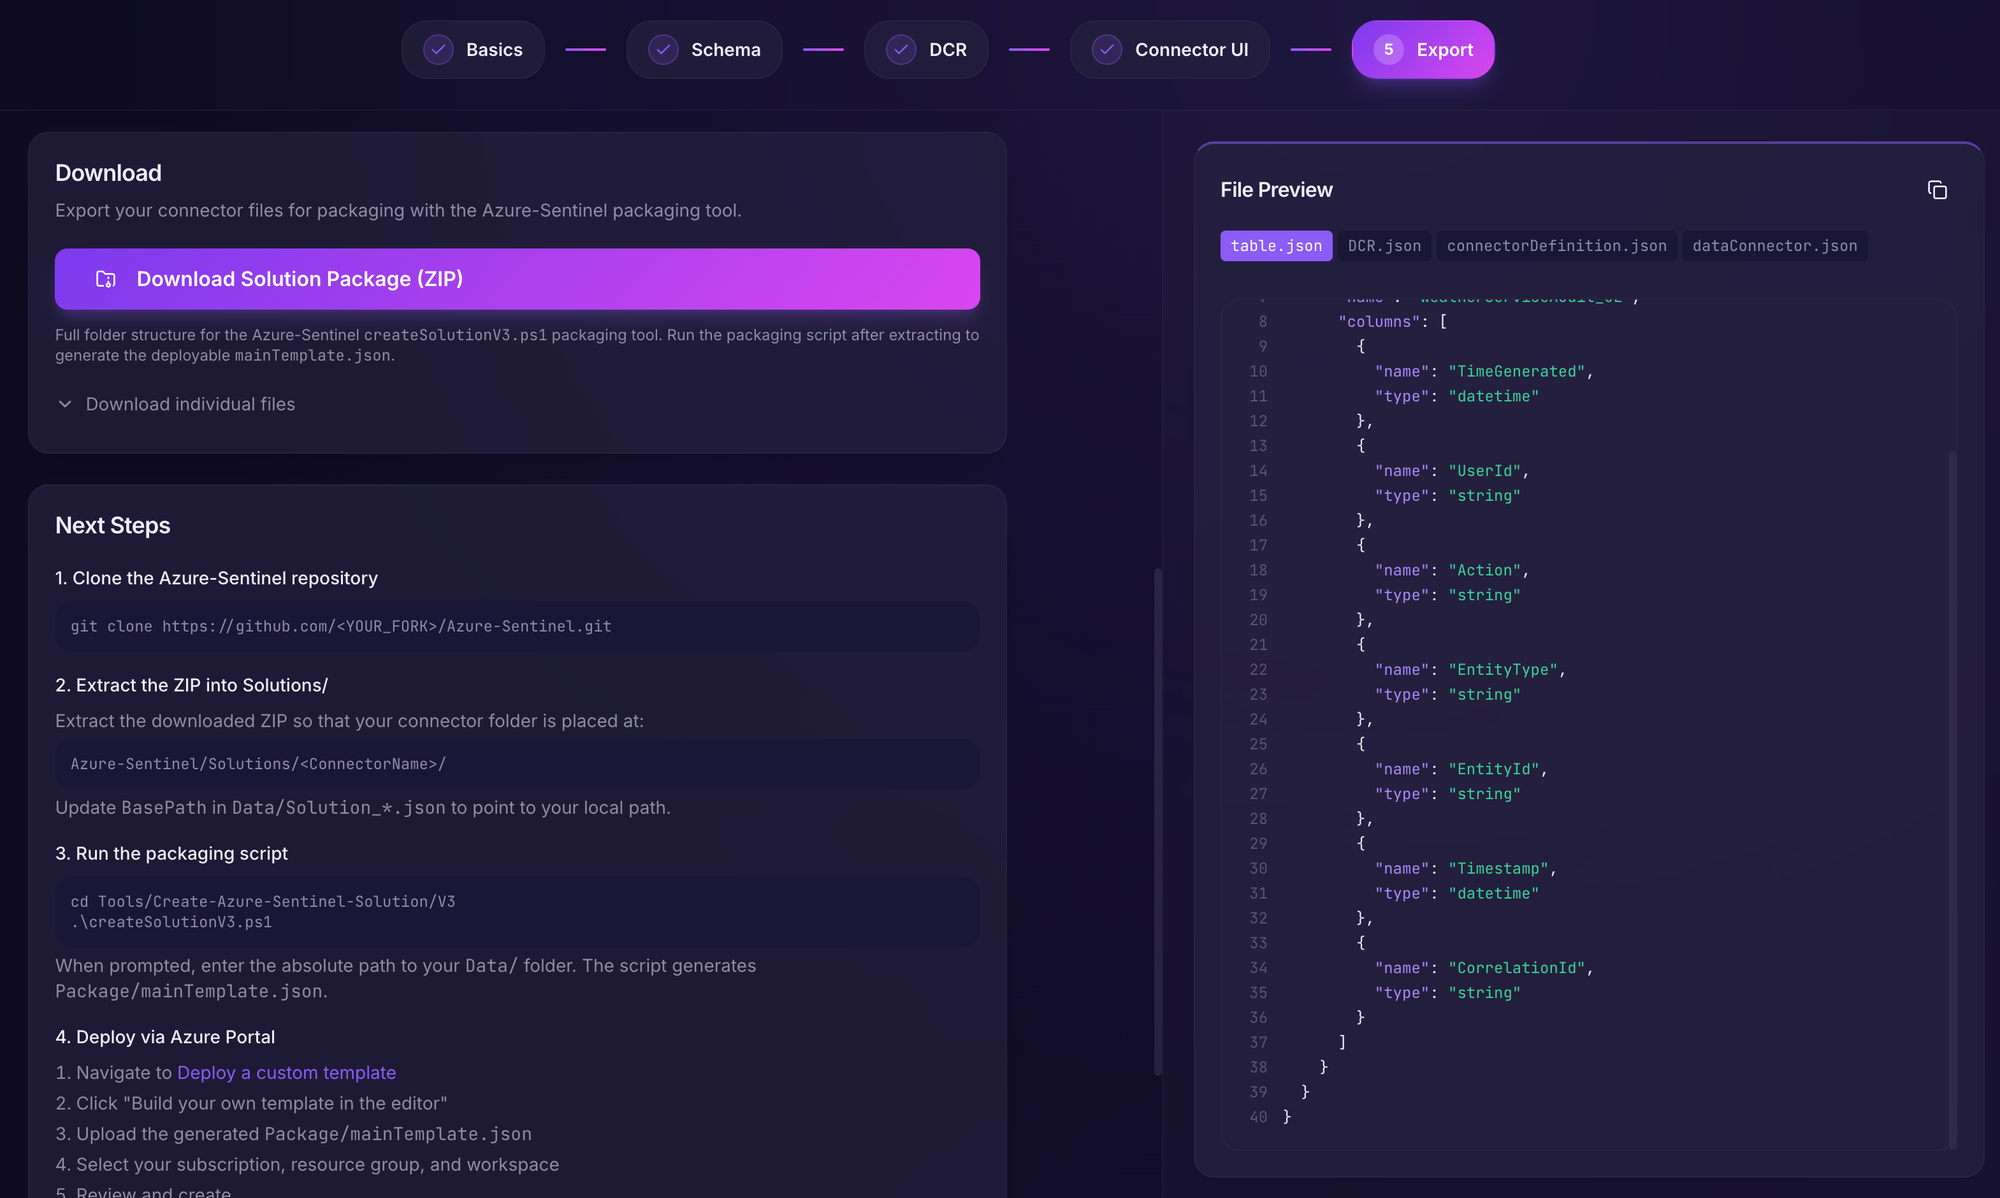2000x1198 pixels.
Task: Click the Schema step checkmark icon
Action: [663, 49]
